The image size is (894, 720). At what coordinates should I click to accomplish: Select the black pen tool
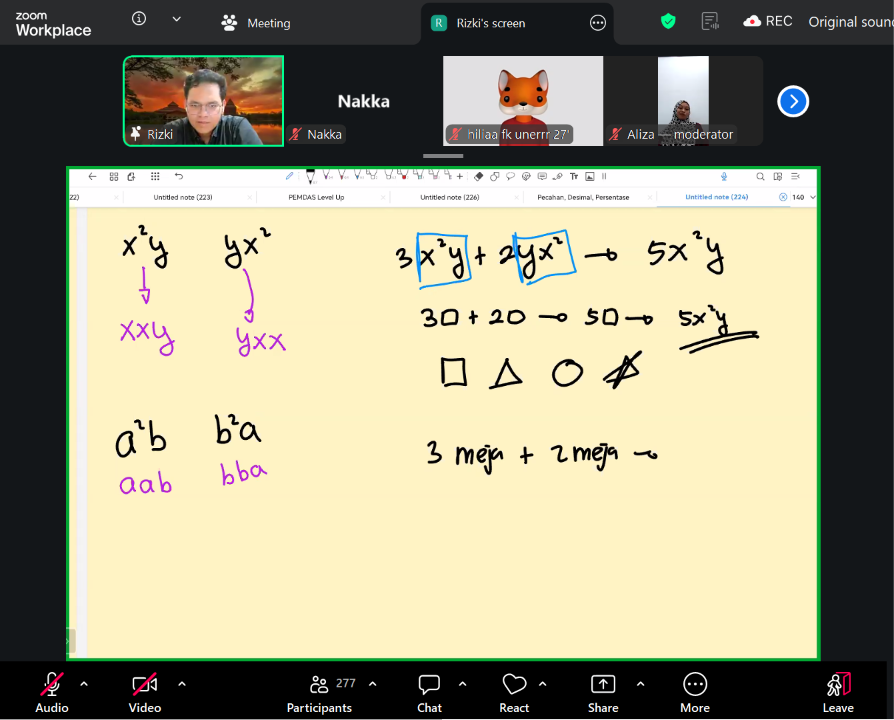tap(311, 176)
